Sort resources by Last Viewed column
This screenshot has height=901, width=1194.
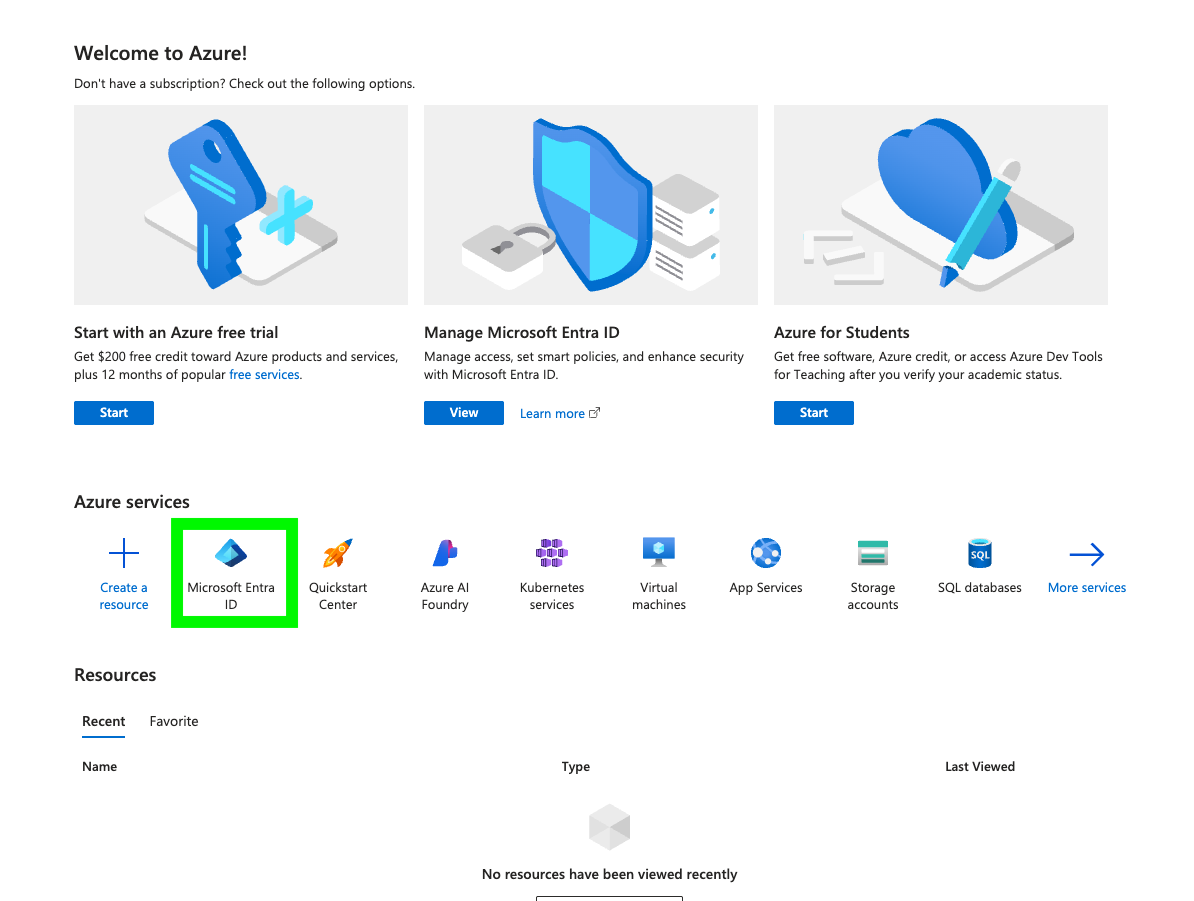(979, 766)
